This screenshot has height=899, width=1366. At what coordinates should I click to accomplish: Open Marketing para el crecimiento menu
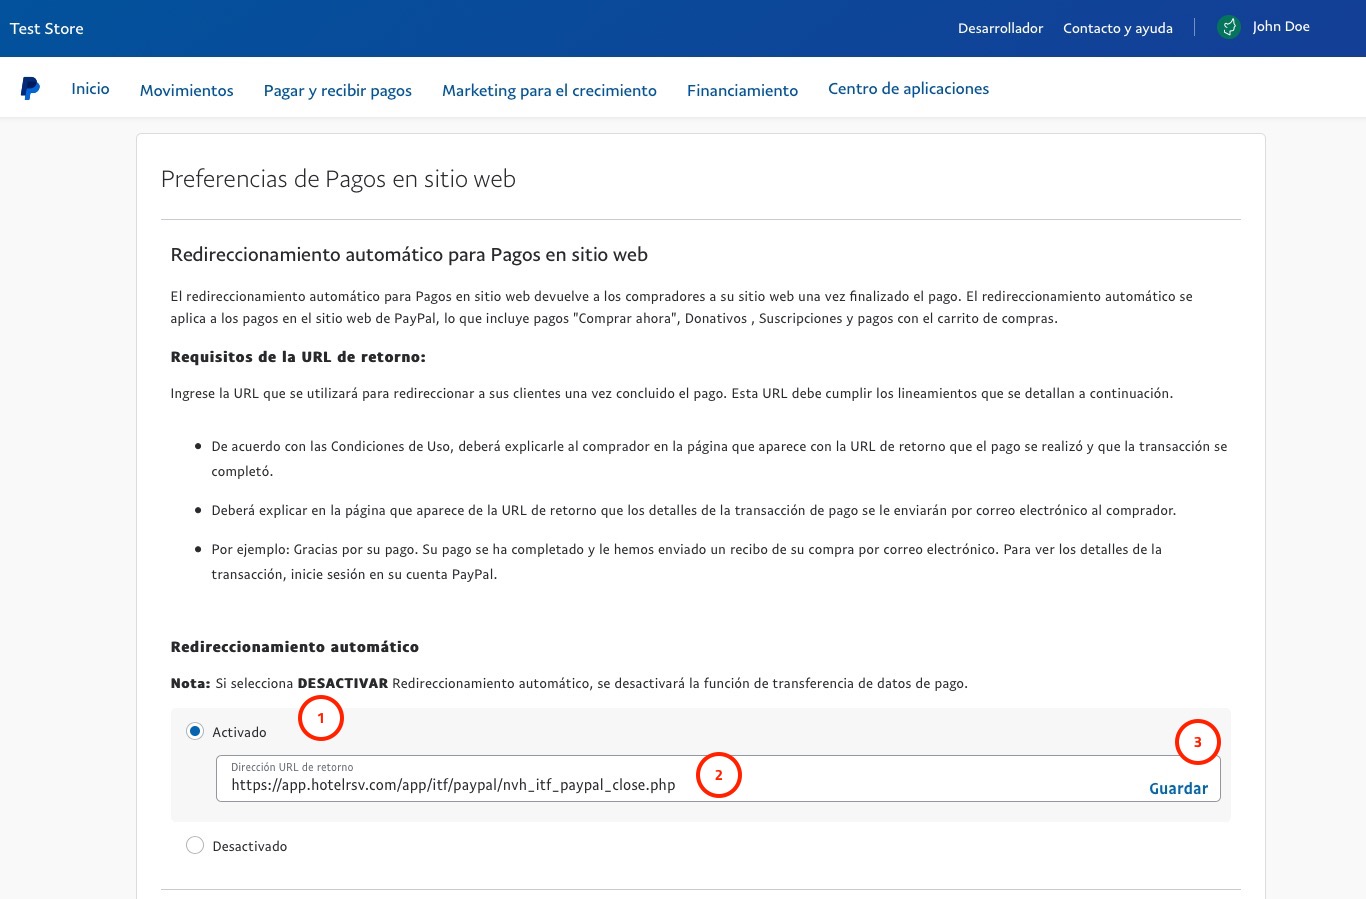tap(549, 90)
